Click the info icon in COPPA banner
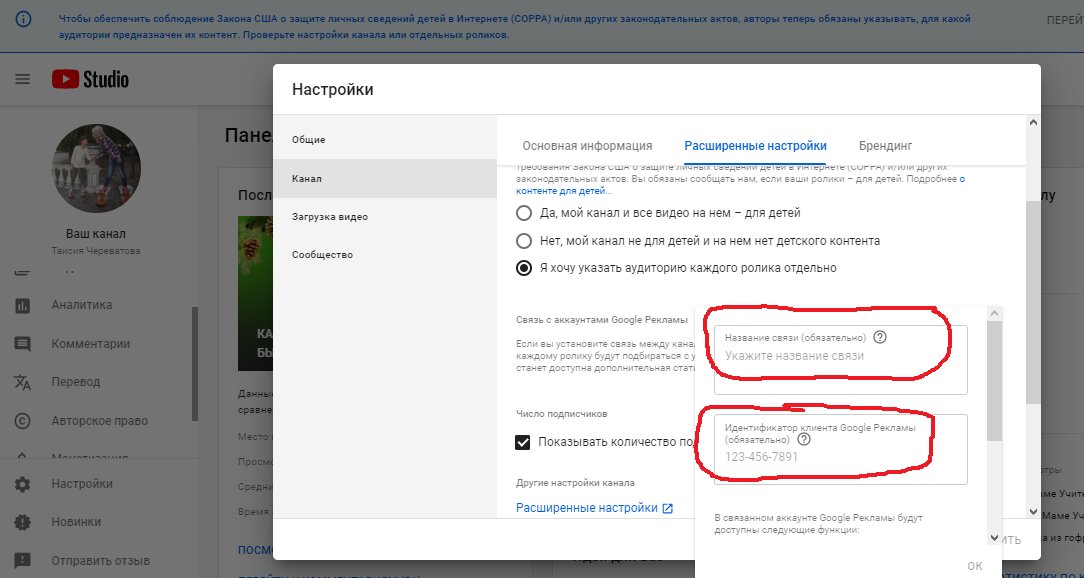The width and height of the screenshot is (1084, 578). click(x=23, y=19)
